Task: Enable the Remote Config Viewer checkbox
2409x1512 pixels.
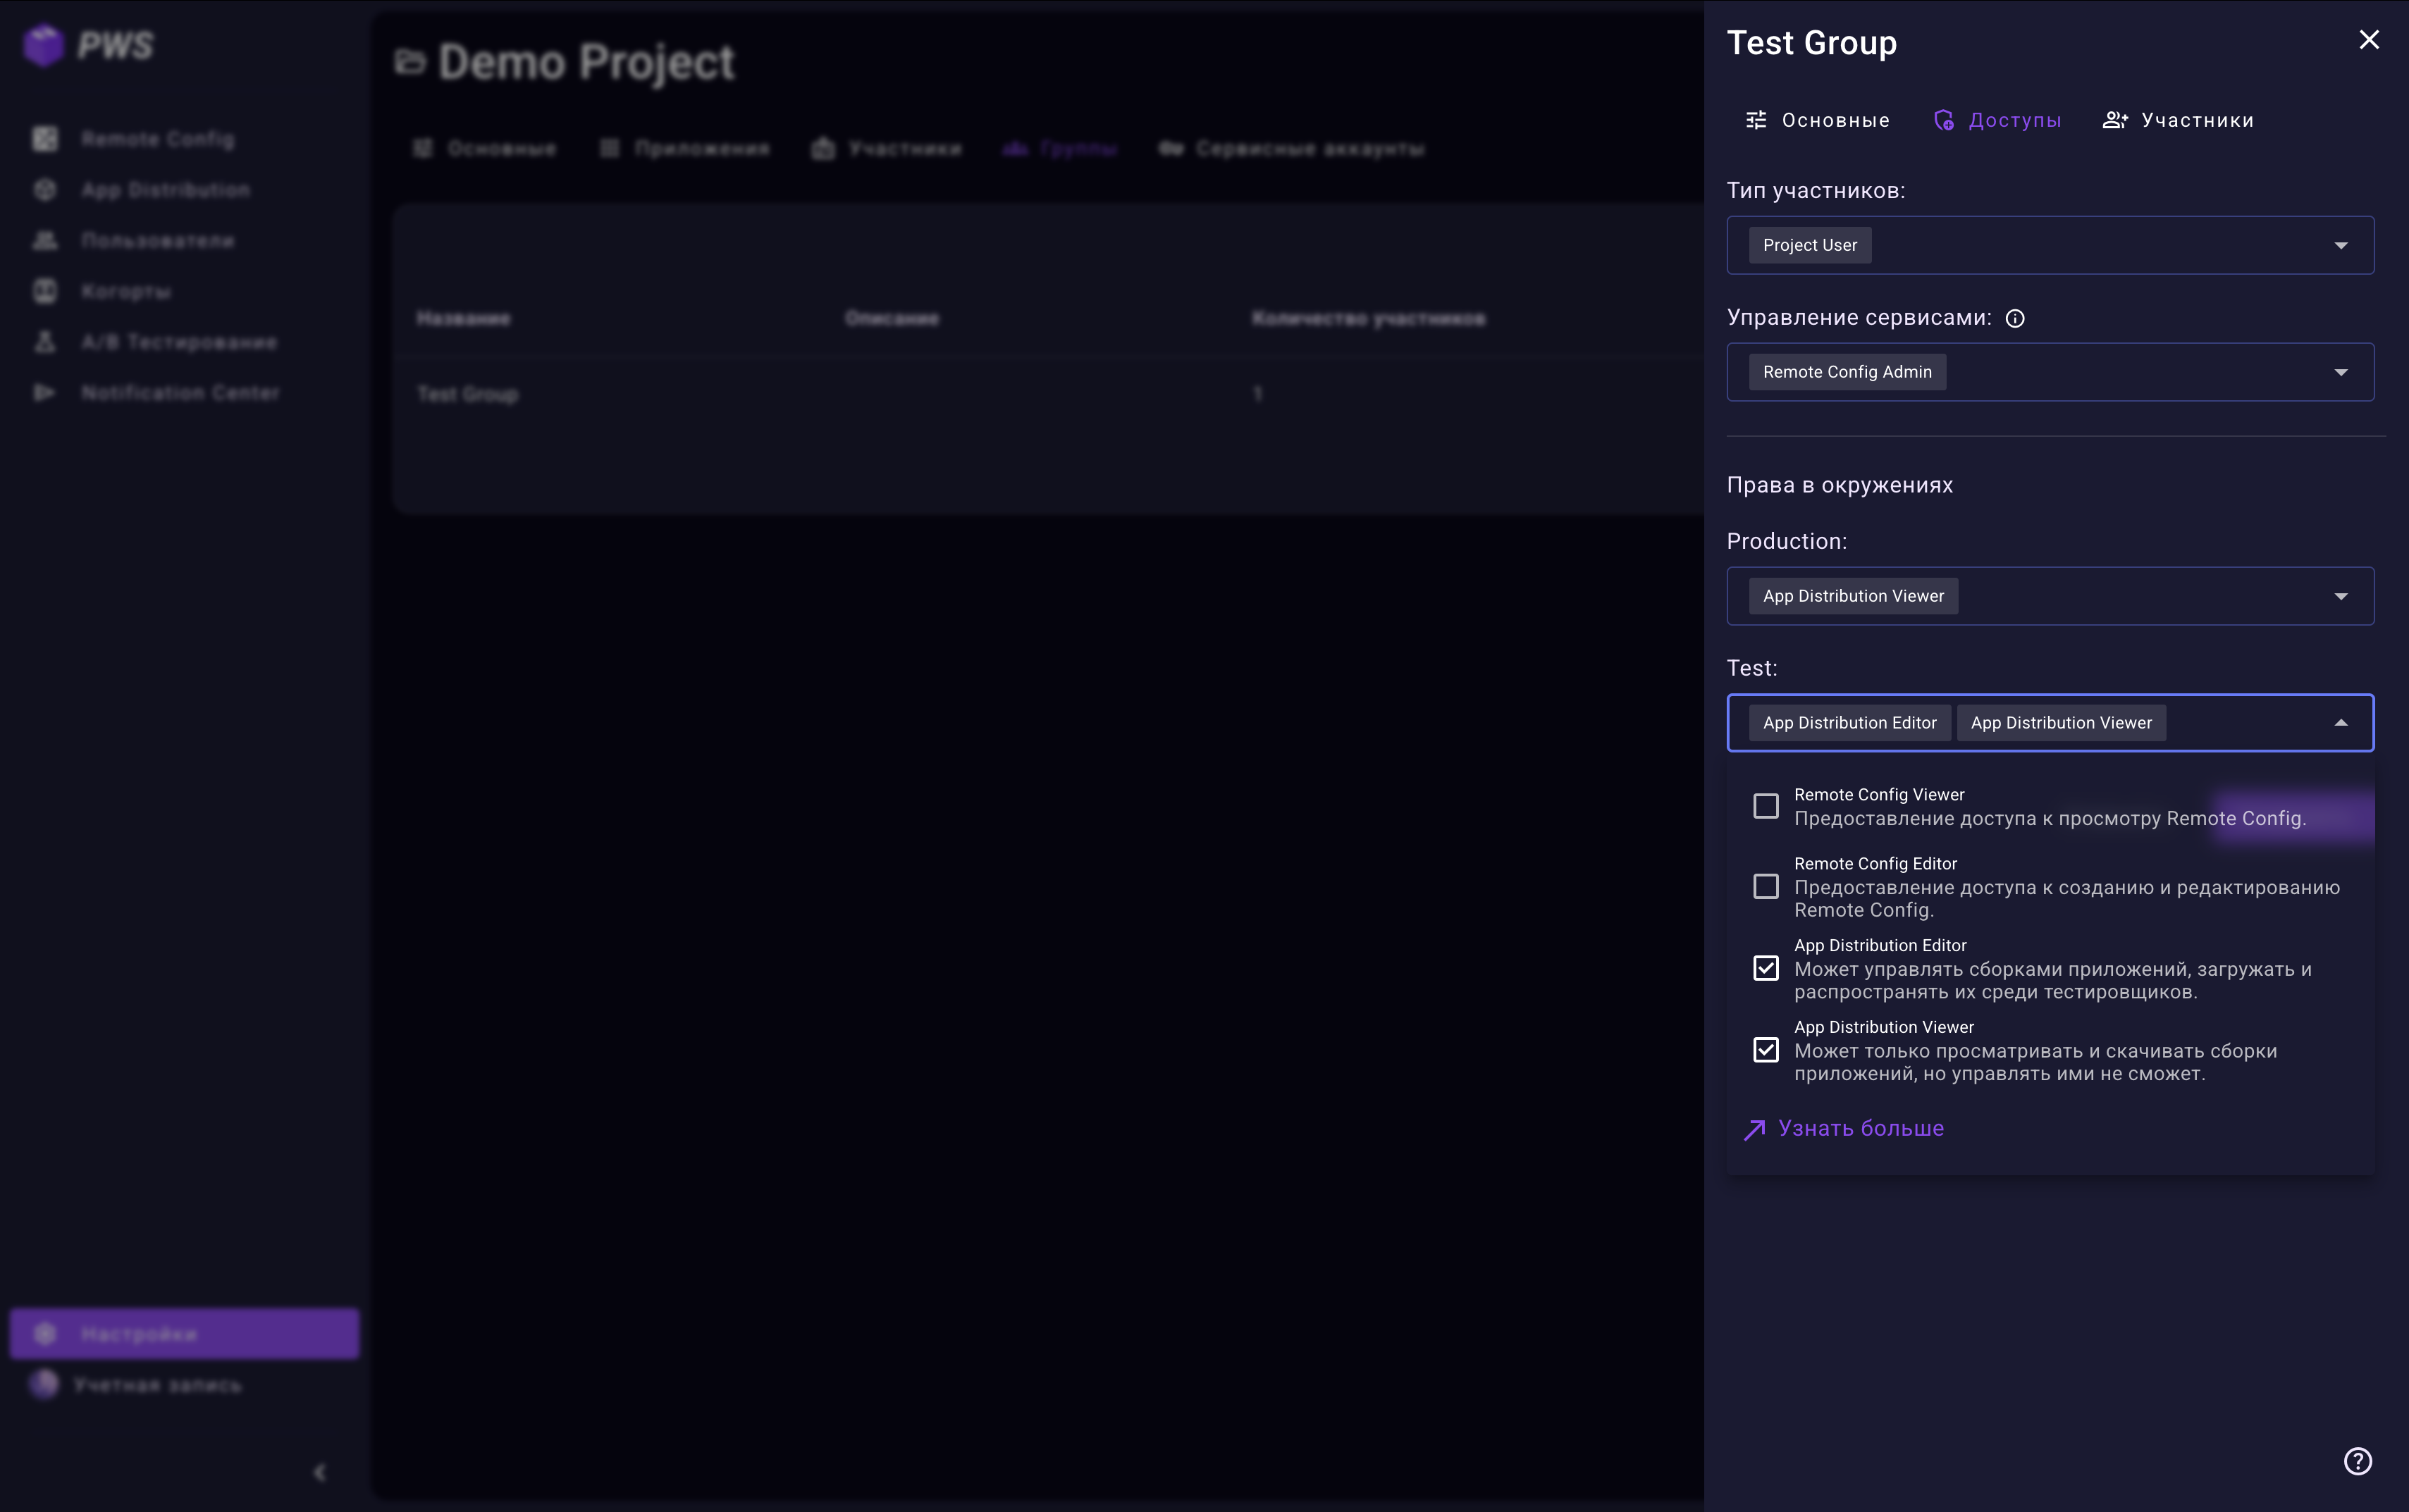Action: click(x=1766, y=806)
